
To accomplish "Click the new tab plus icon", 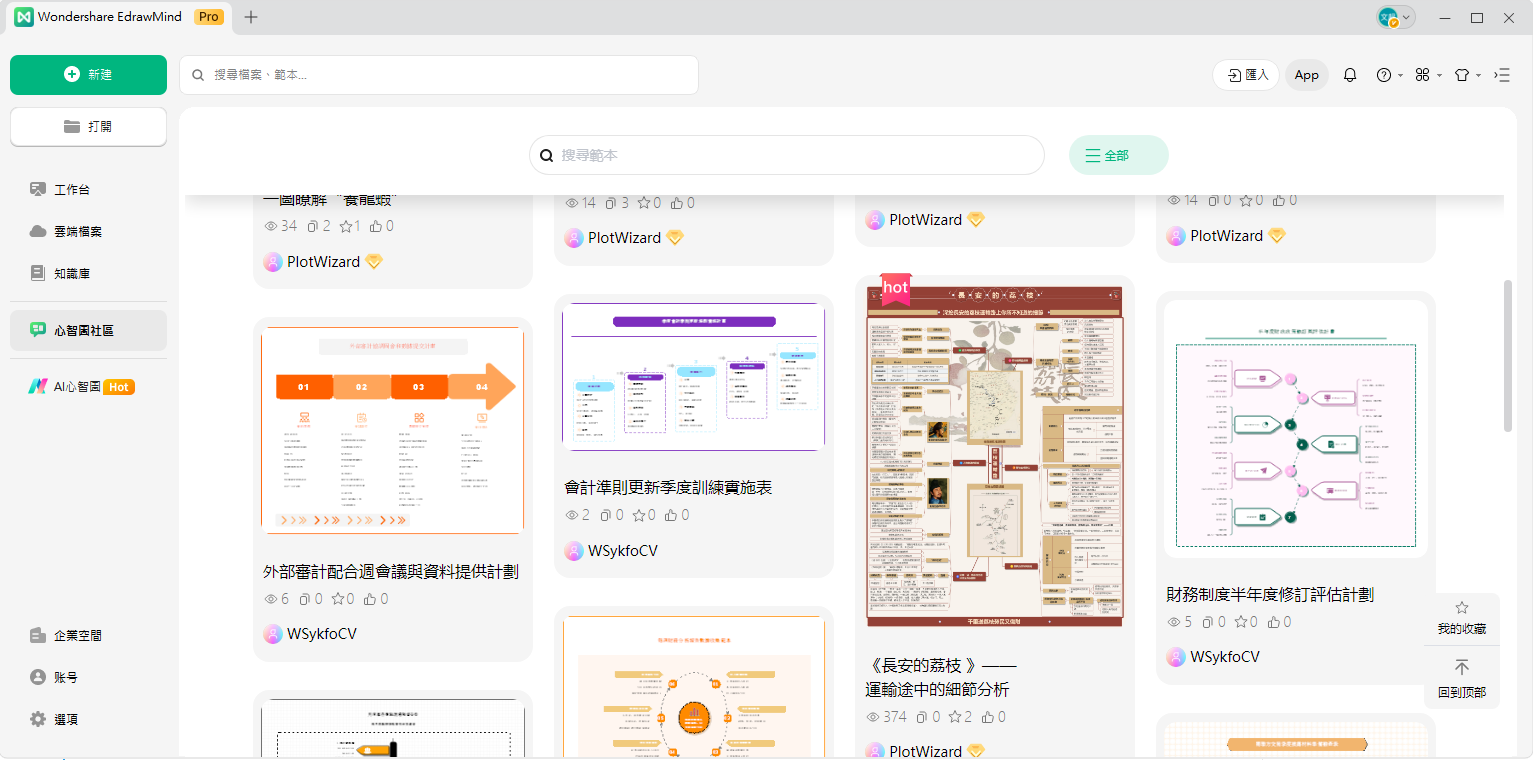I will [x=251, y=17].
